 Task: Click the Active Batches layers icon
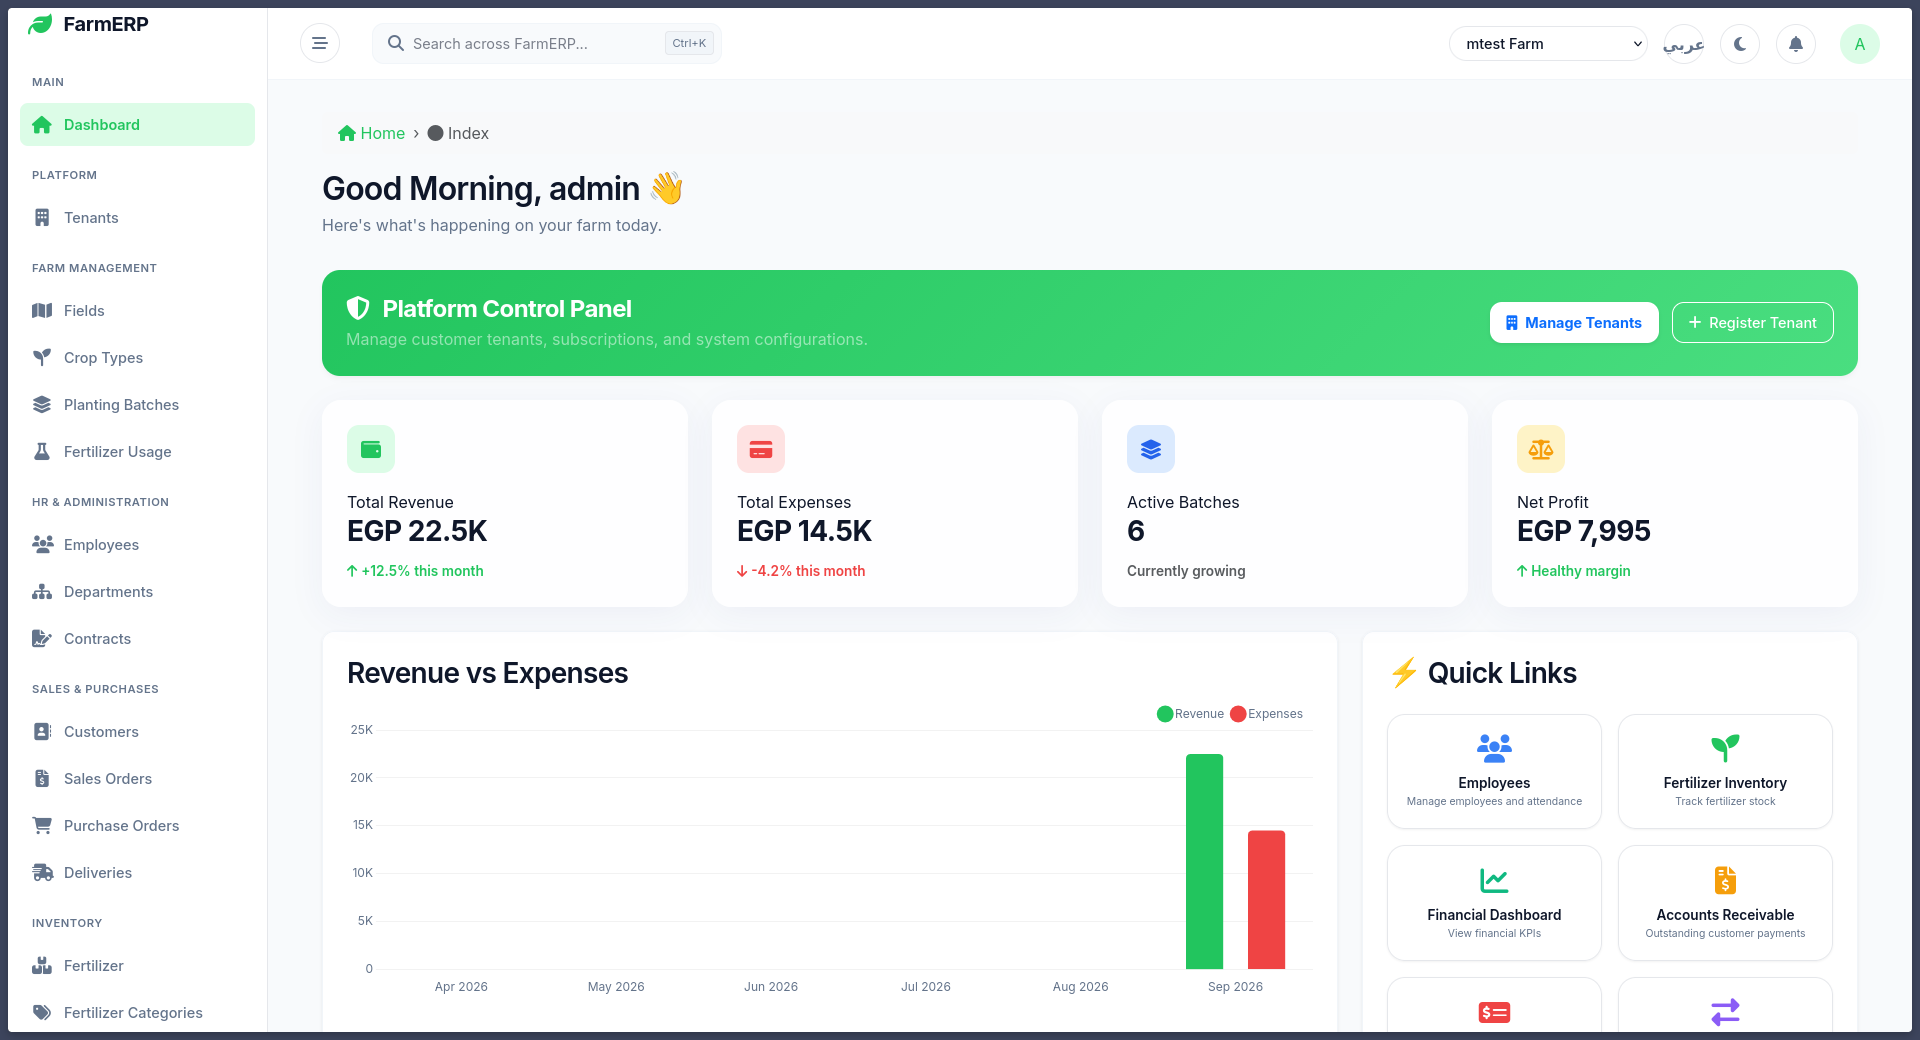[1151, 449]
